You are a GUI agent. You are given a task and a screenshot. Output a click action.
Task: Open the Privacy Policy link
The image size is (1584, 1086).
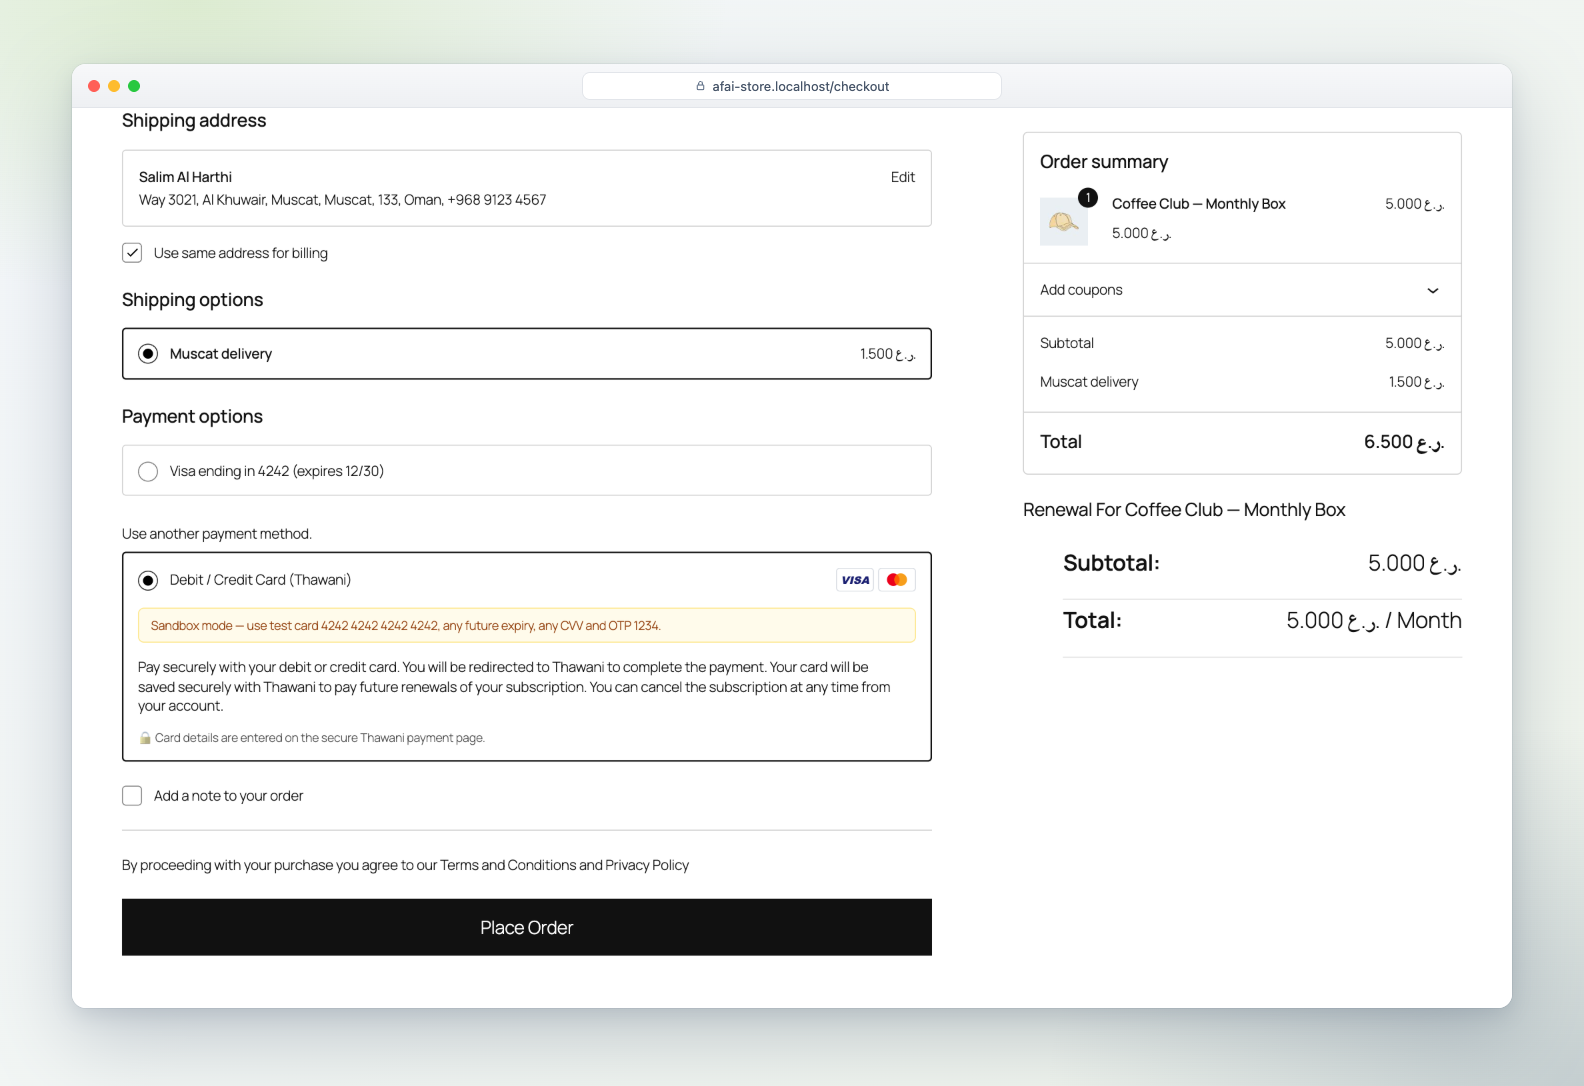[647, 865]
